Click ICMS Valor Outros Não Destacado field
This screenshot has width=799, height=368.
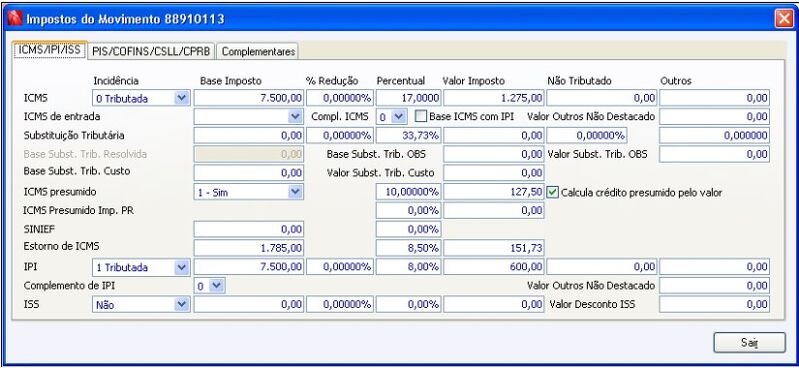(x=714, y=117)
